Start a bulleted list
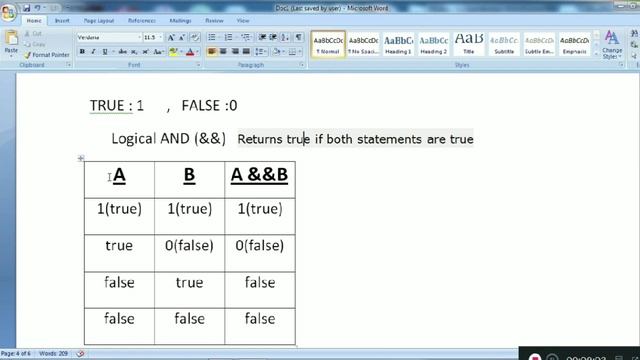The height and width of the screenshot is (360, 640). tap(212, 38)
